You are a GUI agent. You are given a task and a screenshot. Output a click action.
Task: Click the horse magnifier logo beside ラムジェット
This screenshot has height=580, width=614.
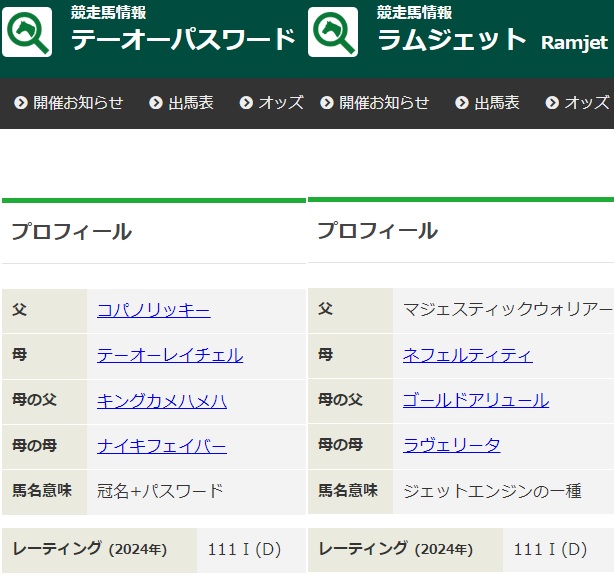tap(333, 33)
